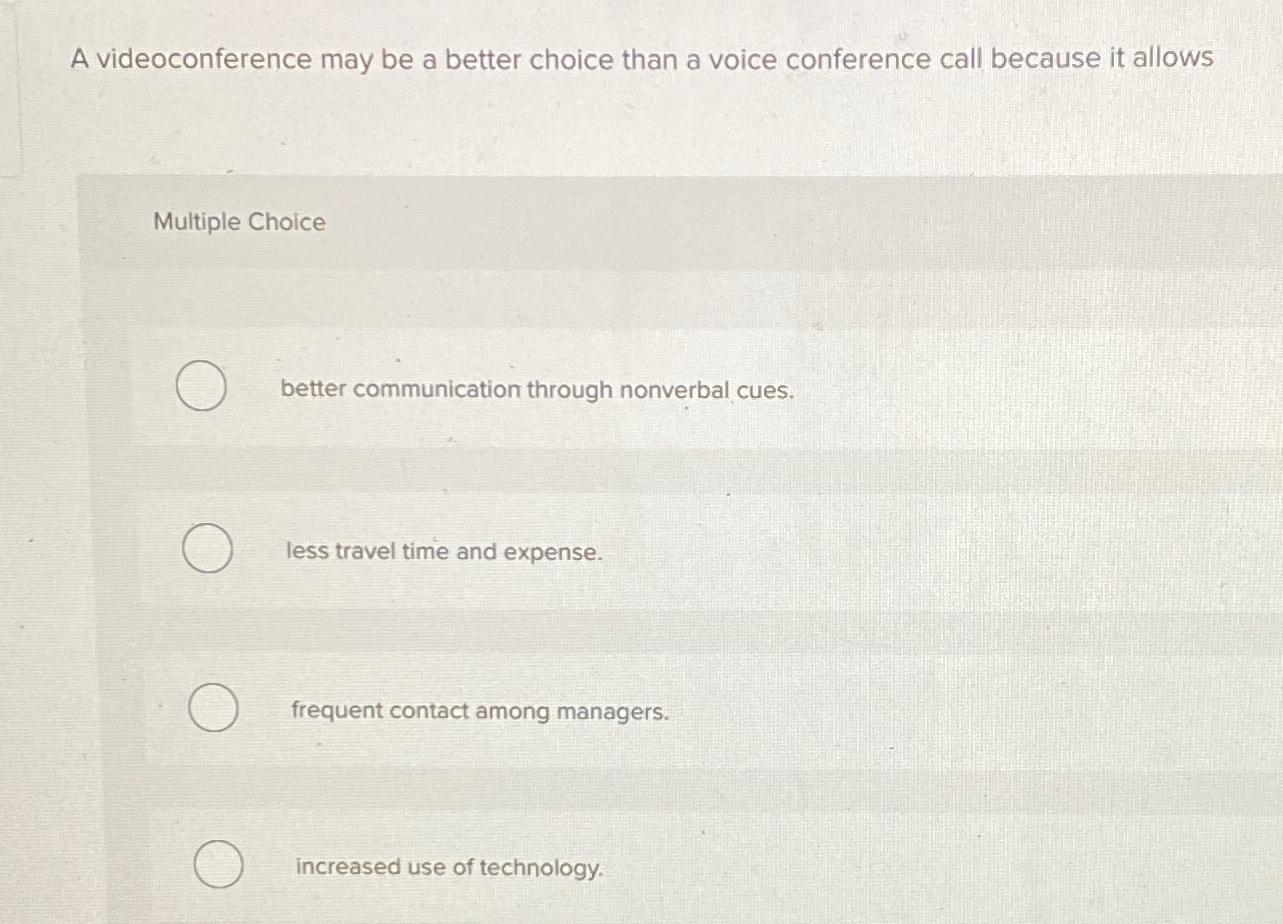Select the 'frequent contact among managers' radio button
1283x924 pixels.
pos(212,707)
